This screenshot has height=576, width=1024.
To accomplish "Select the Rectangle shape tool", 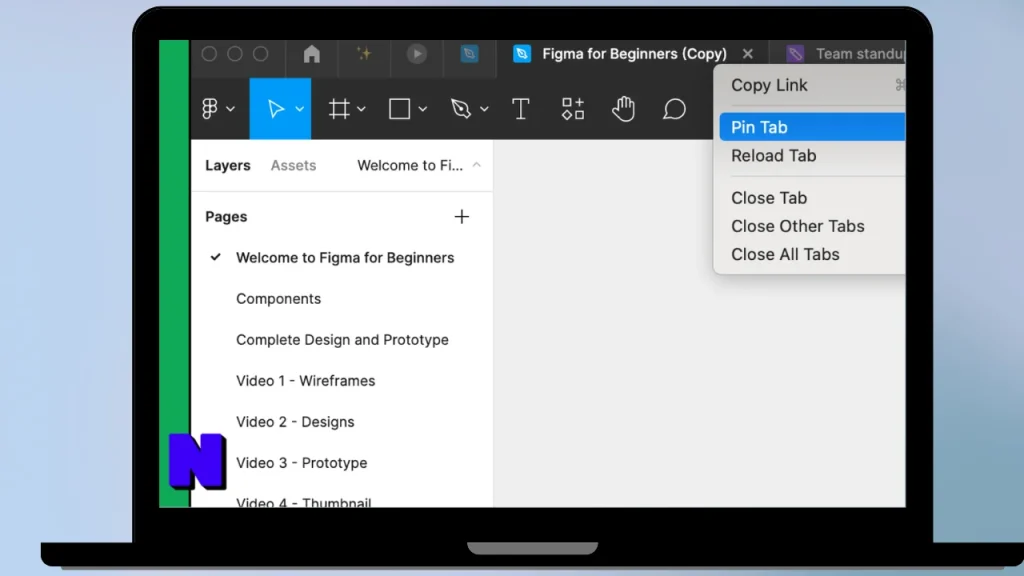I will coord(400,108).
